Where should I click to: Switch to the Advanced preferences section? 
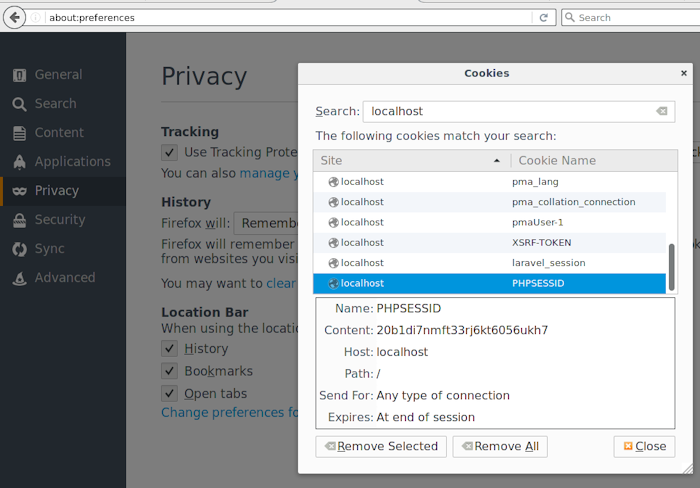click(65, 278)
